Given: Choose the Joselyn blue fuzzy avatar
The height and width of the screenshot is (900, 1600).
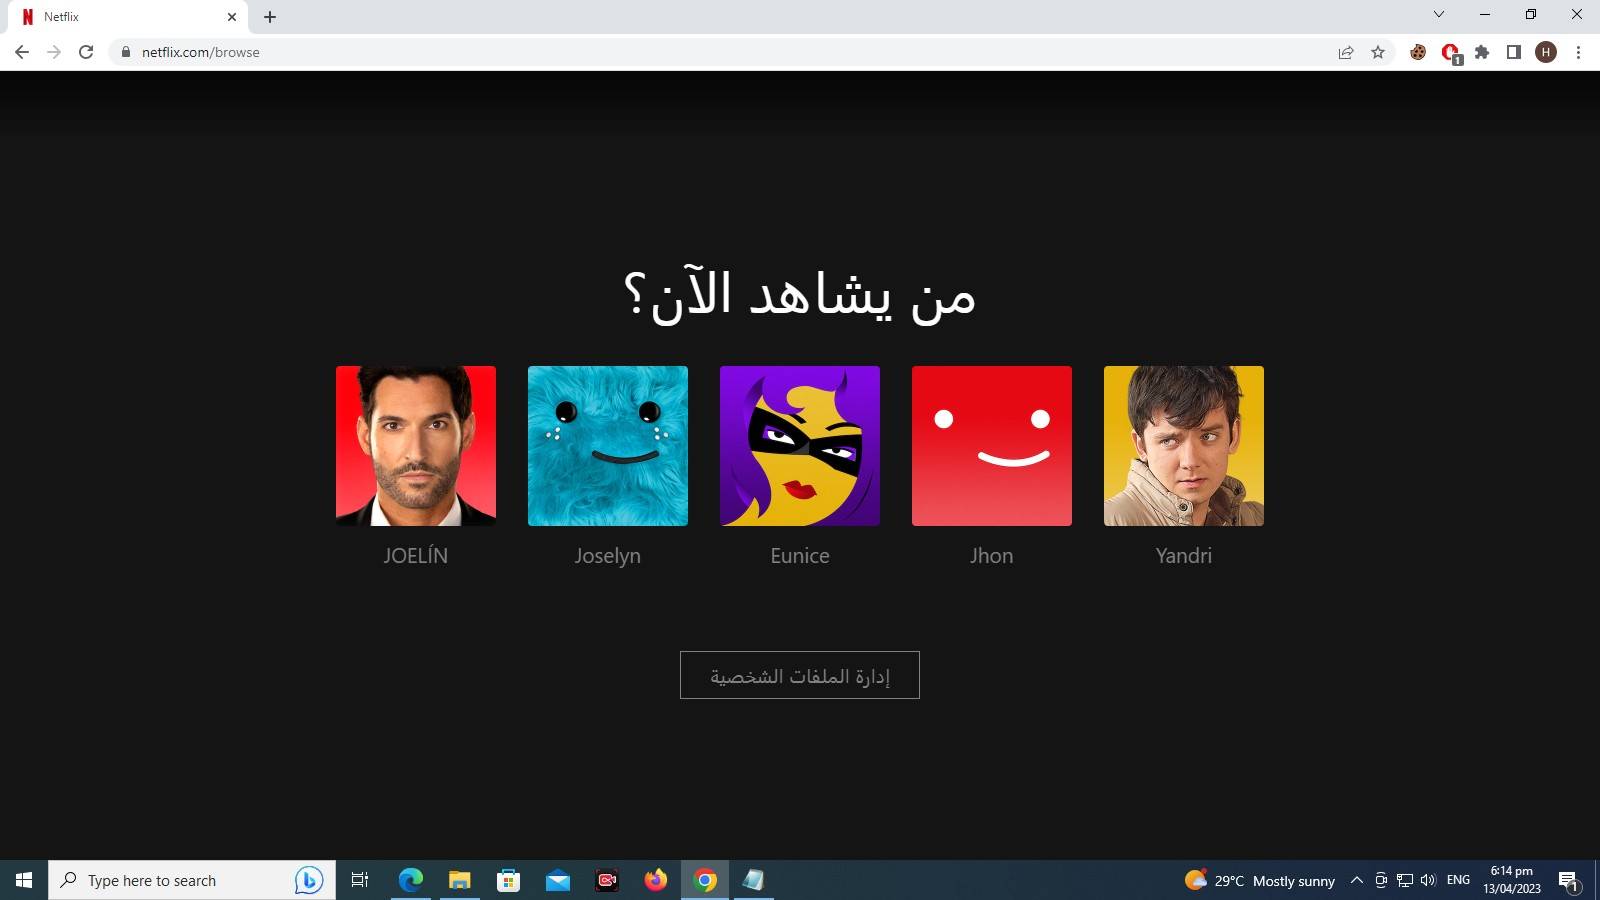Looking at the screenshot, I should (x=608, y=446).
